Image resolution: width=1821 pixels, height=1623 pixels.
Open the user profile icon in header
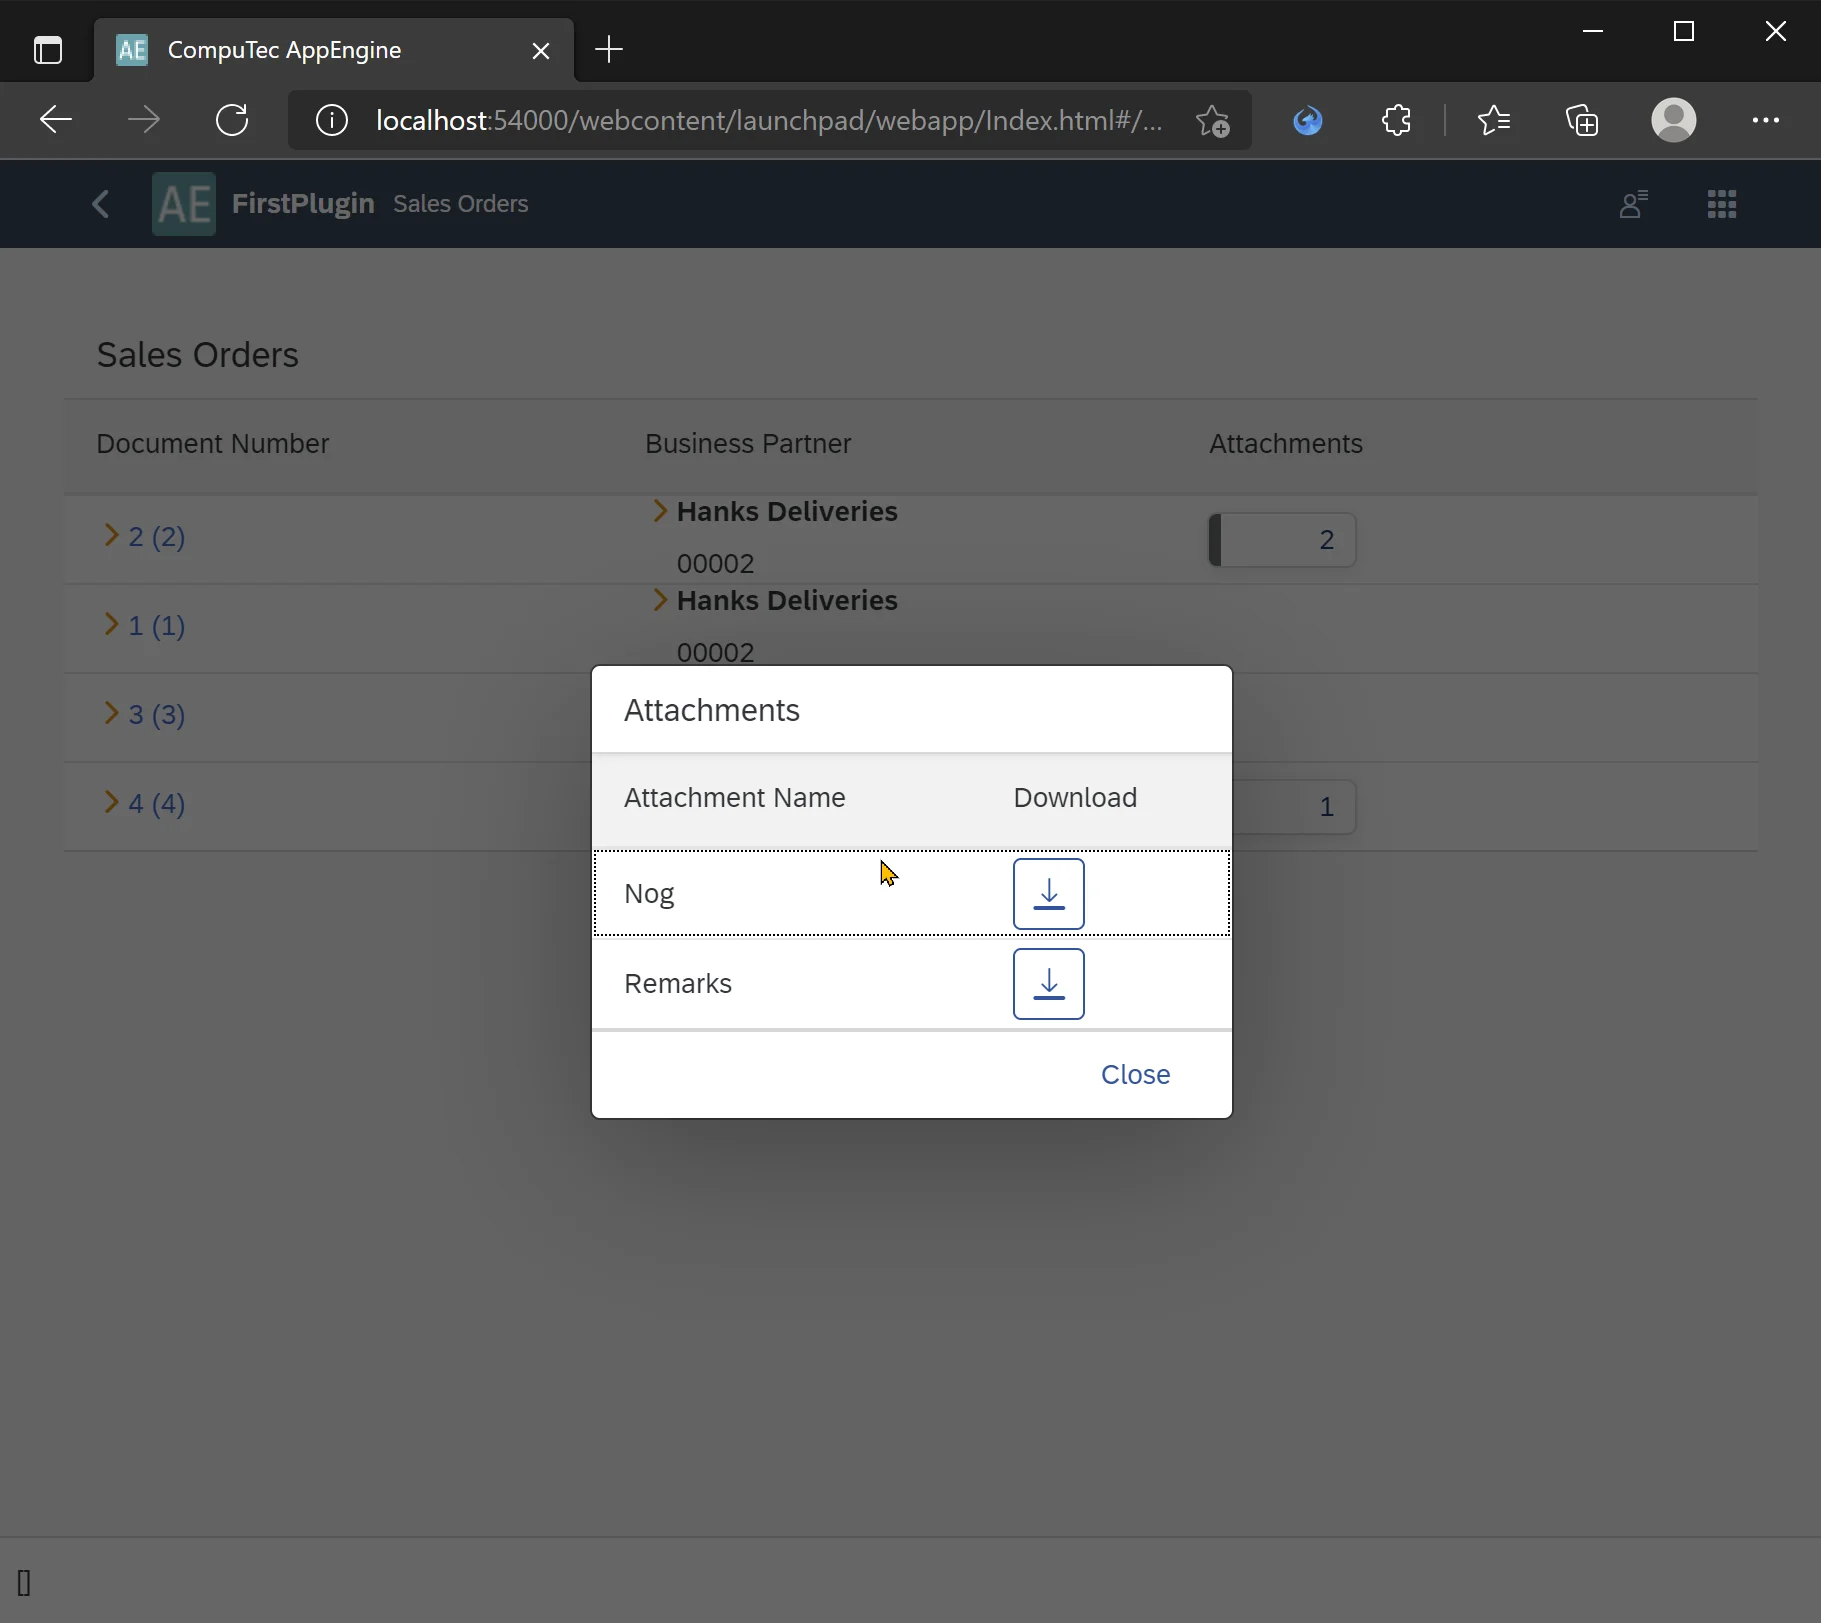click(x=1633, y=204)
